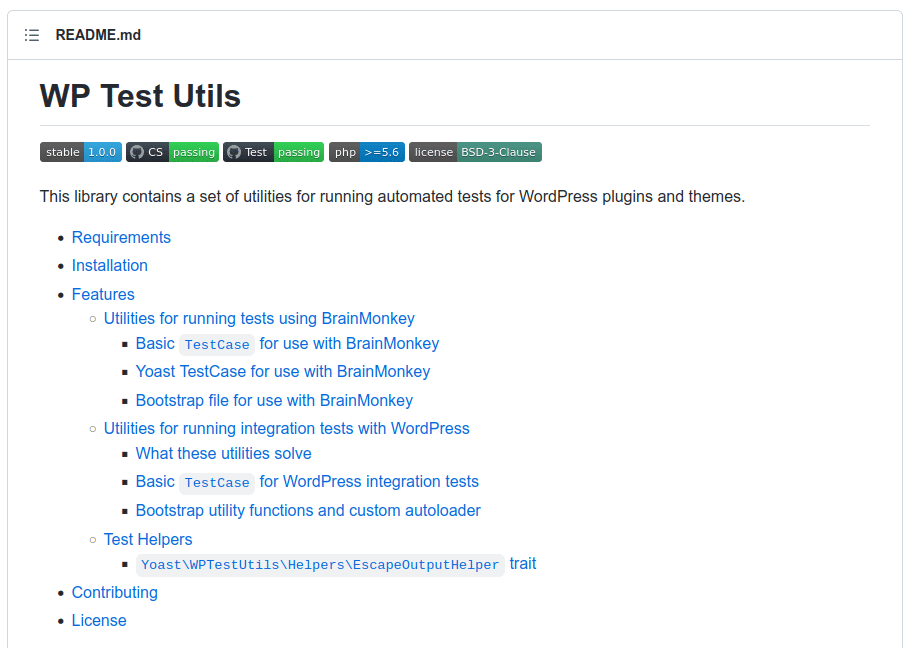Open the Yoast TestCase for use with BrainMonkey link
This screenshot has height=648, width=911.
click(282, 371)
